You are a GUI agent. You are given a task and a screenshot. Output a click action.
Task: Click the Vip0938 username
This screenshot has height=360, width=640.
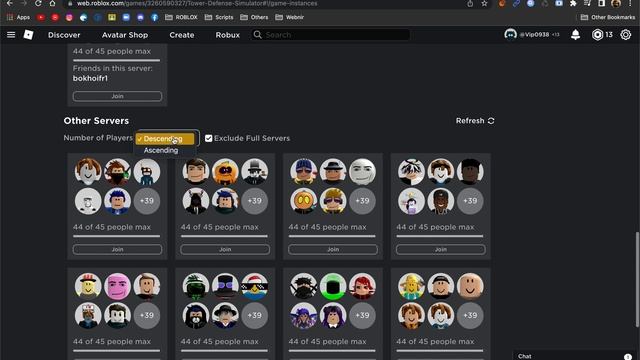coord(534,35)
